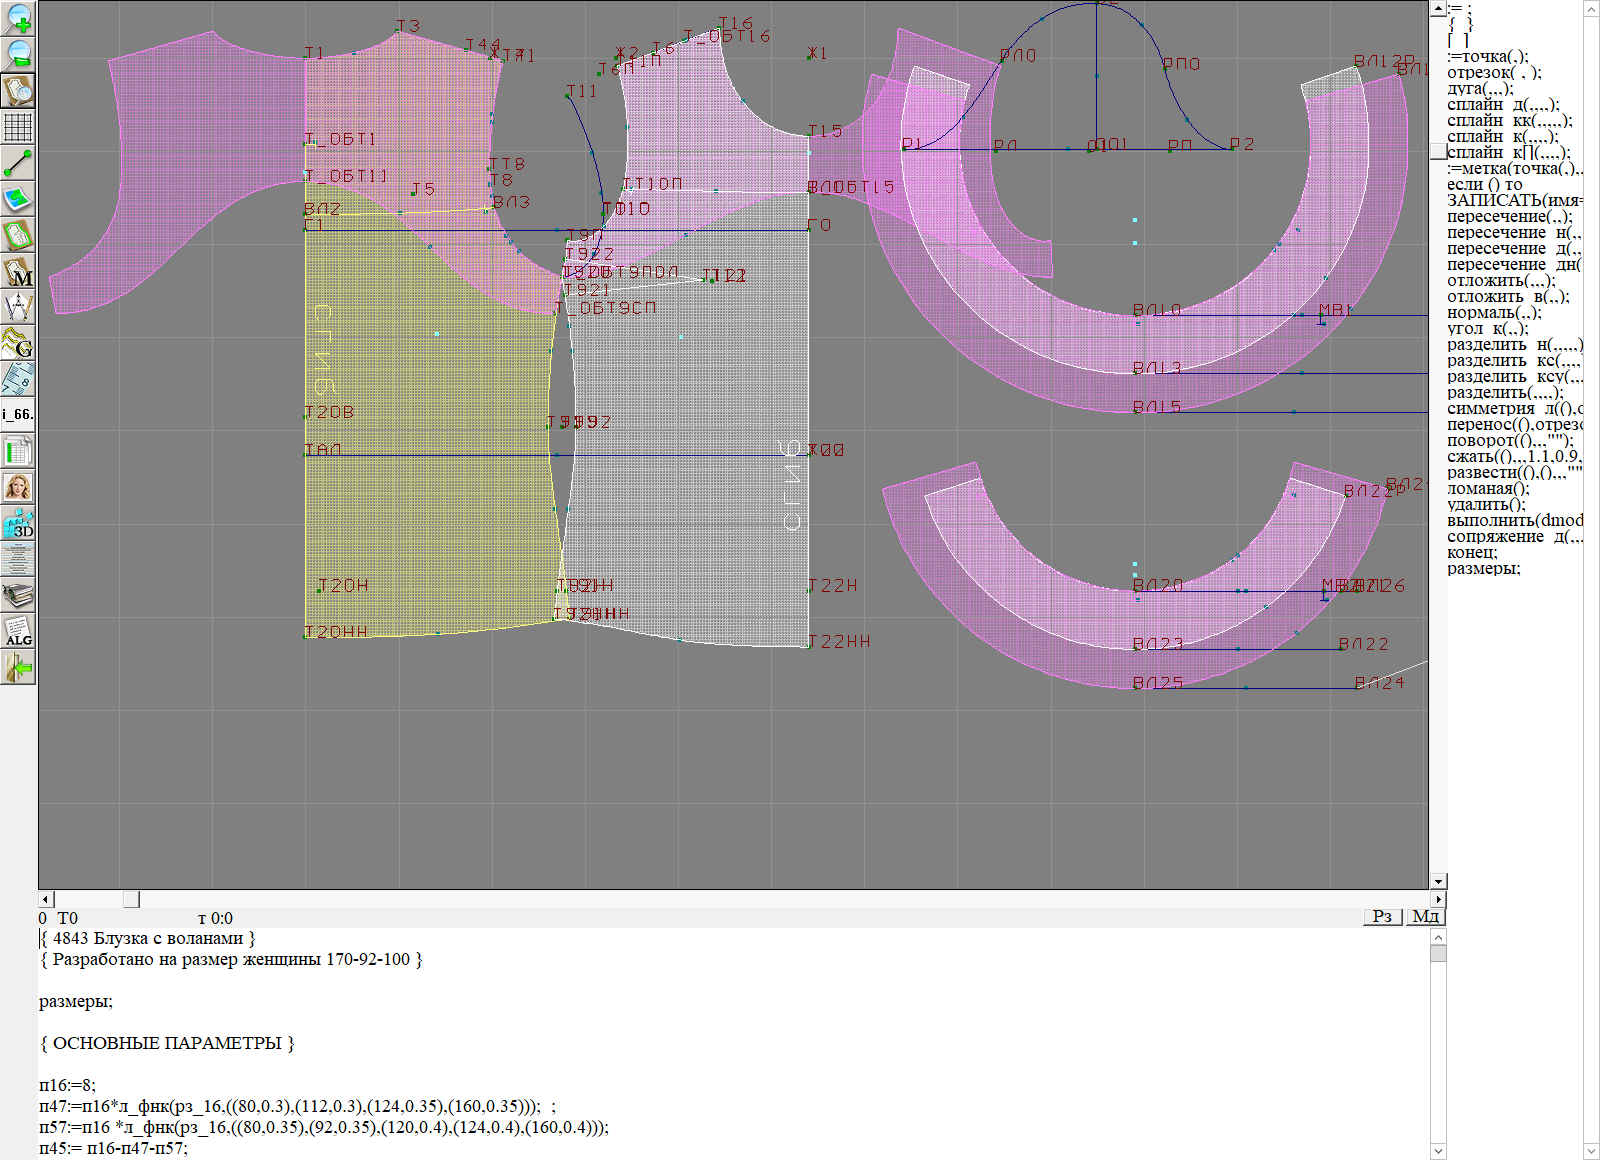Viewport: 1600px width, 1160px height.
Task: Select the compass drawing tool icon
Action: coord(18,307)
